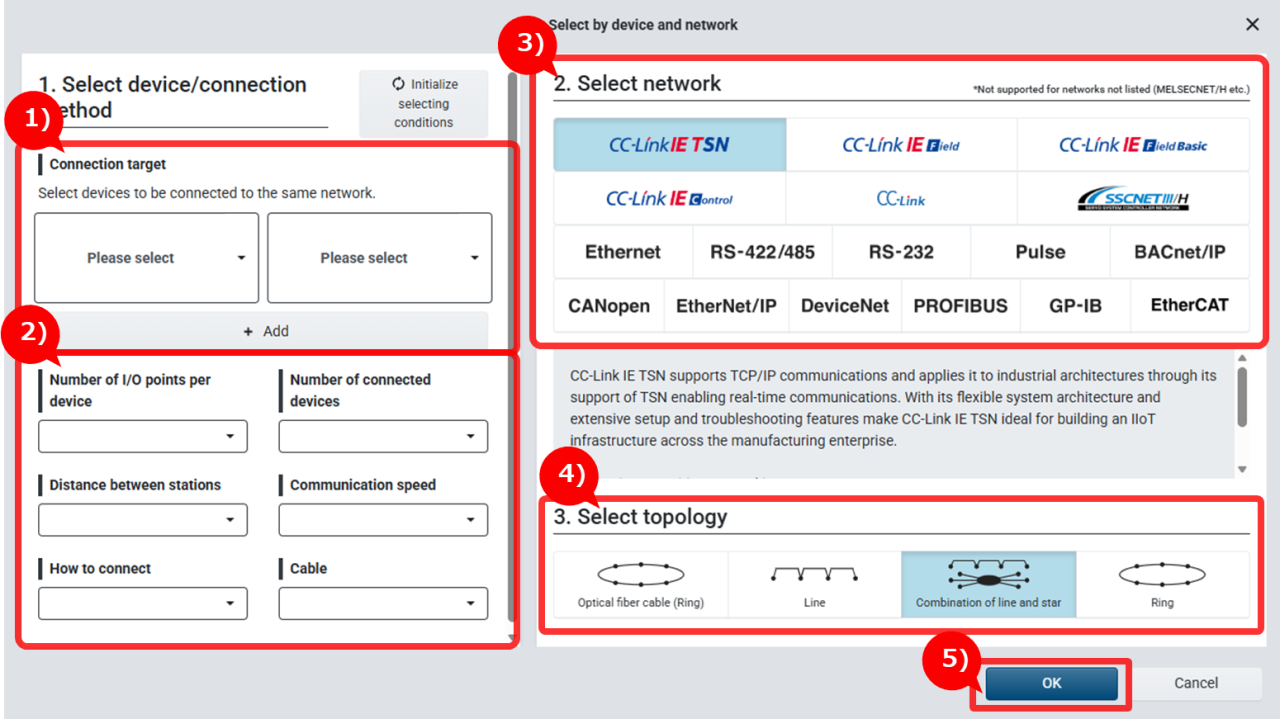Select the RS-232 network option
This screenshot has width=1280, height=719.
tap(901, 252)
